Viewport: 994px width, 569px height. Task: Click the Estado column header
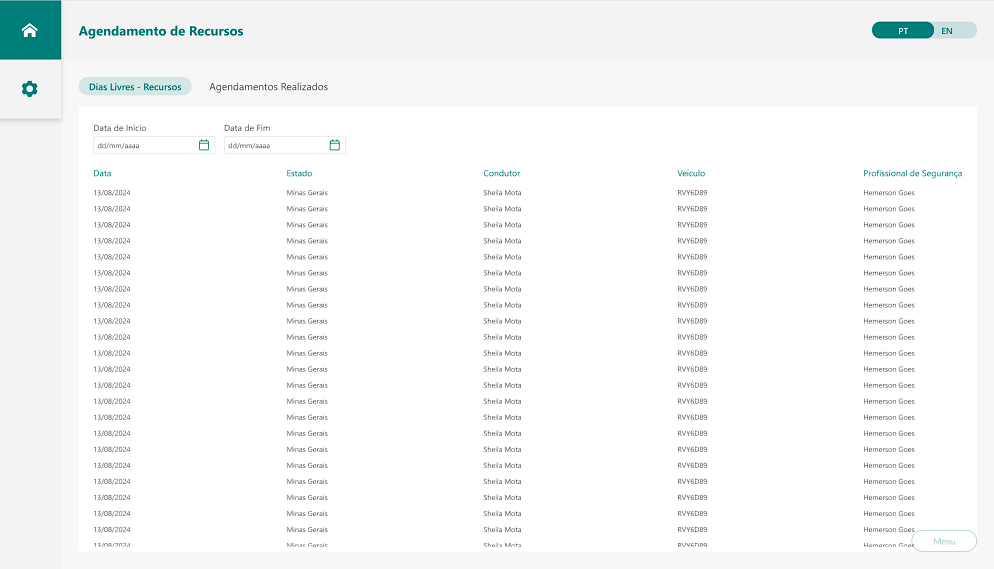299,173
